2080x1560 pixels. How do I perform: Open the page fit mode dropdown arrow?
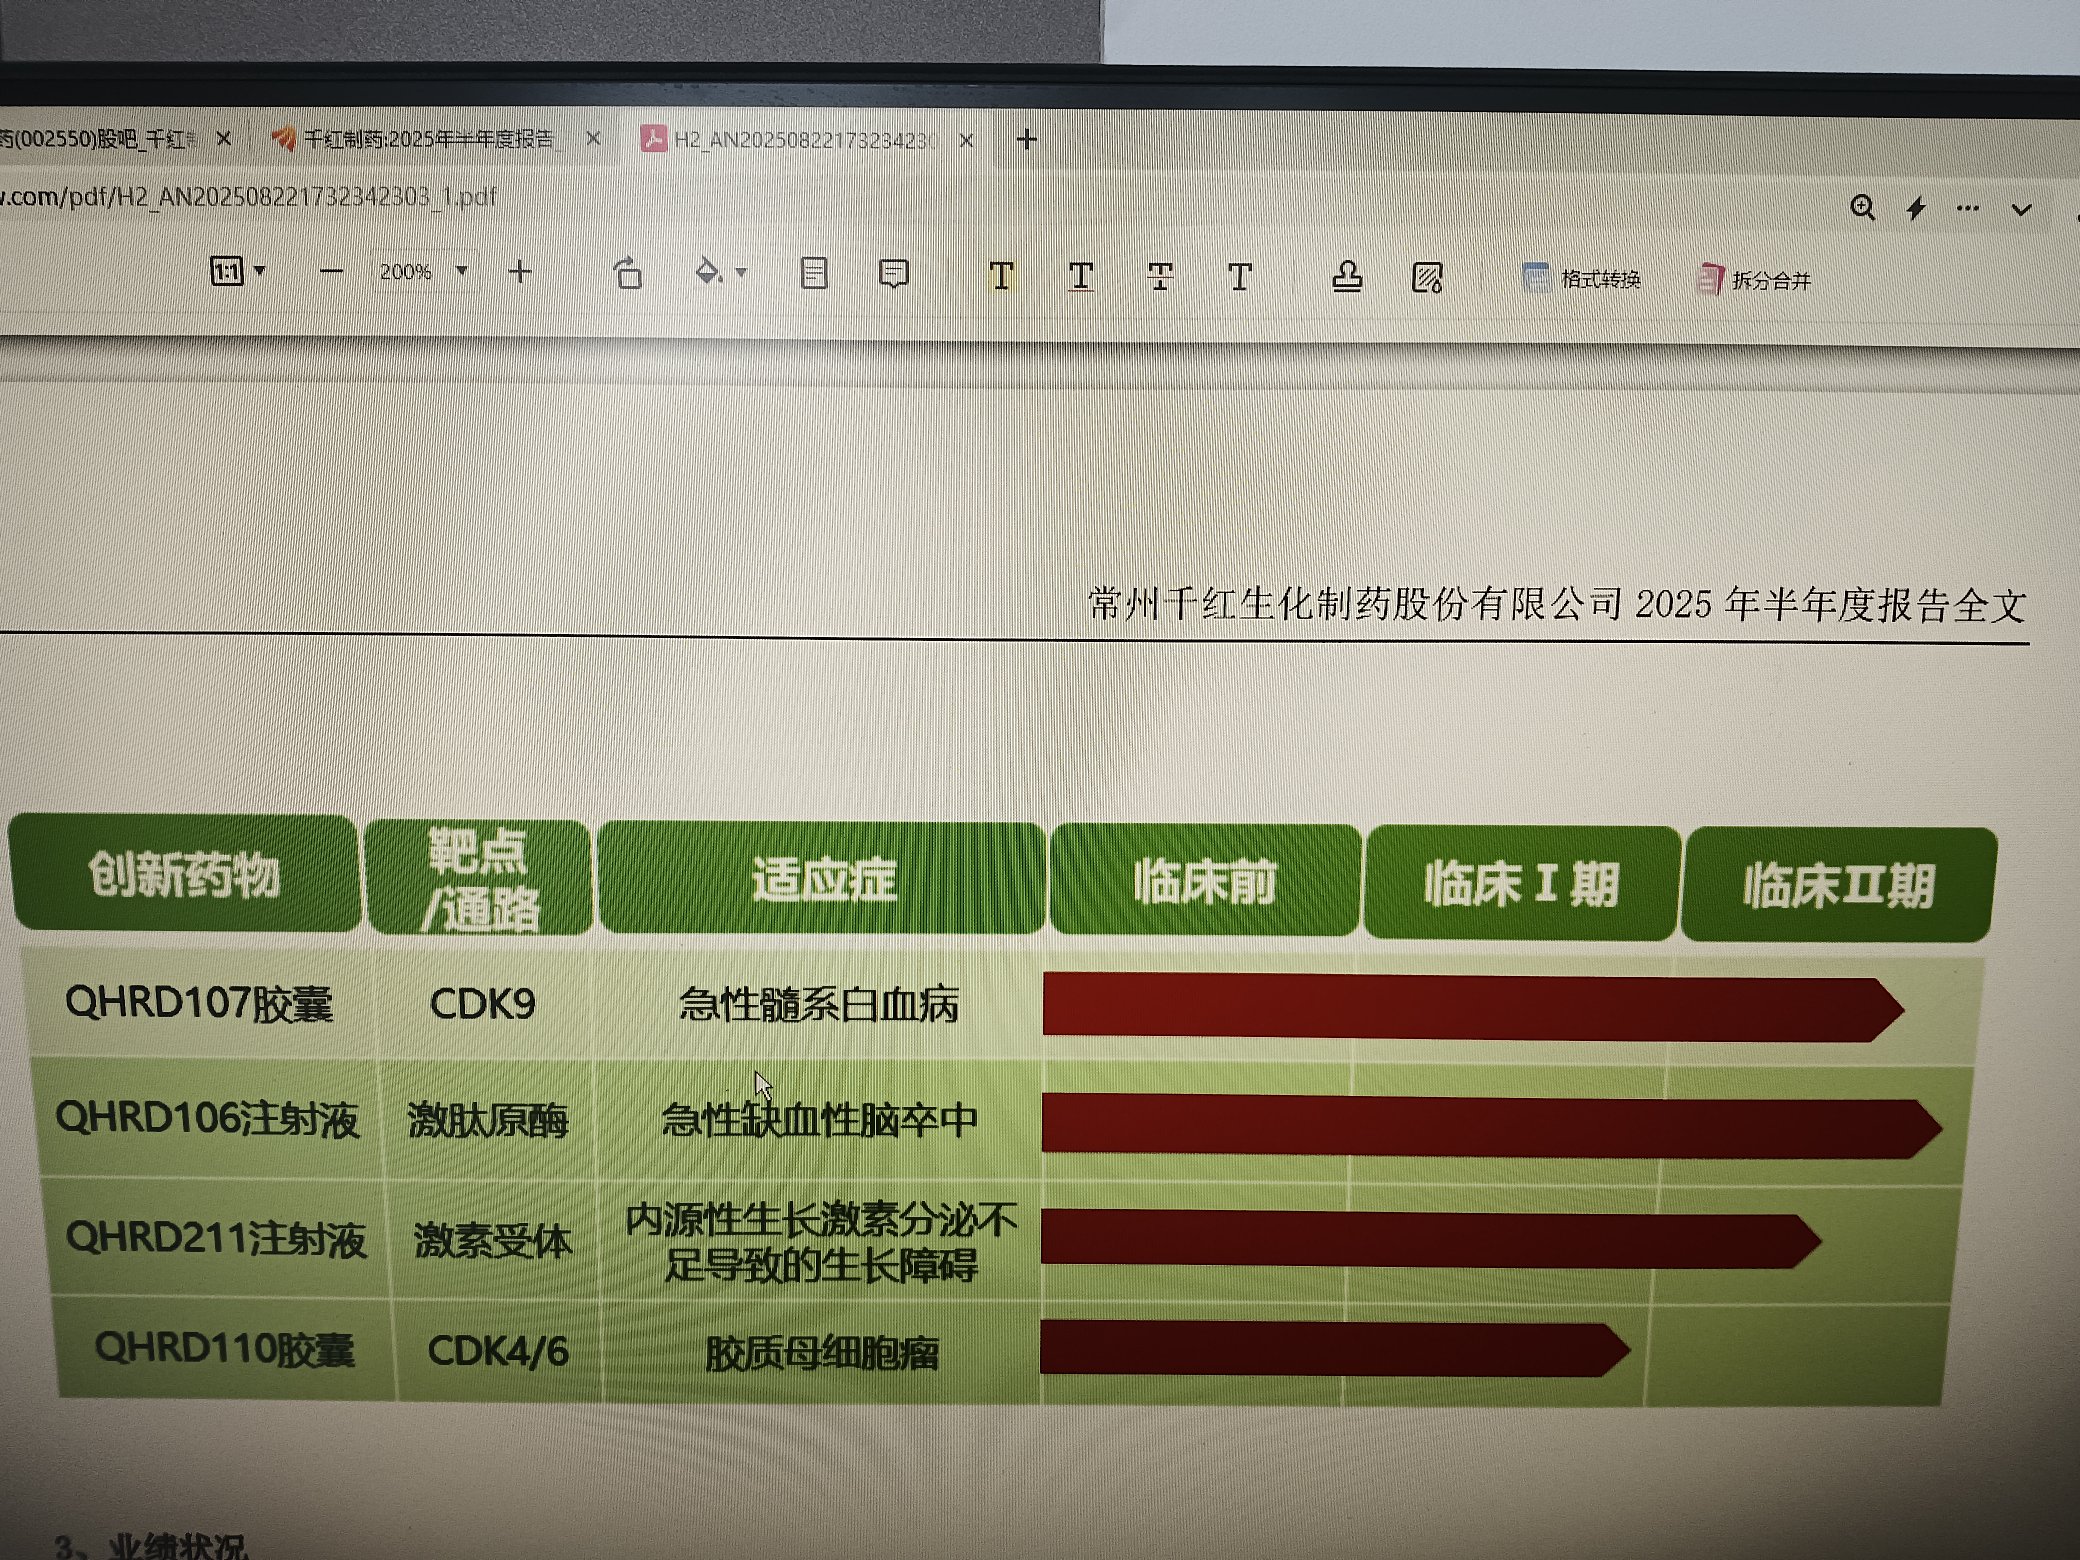tap(260, 271)
